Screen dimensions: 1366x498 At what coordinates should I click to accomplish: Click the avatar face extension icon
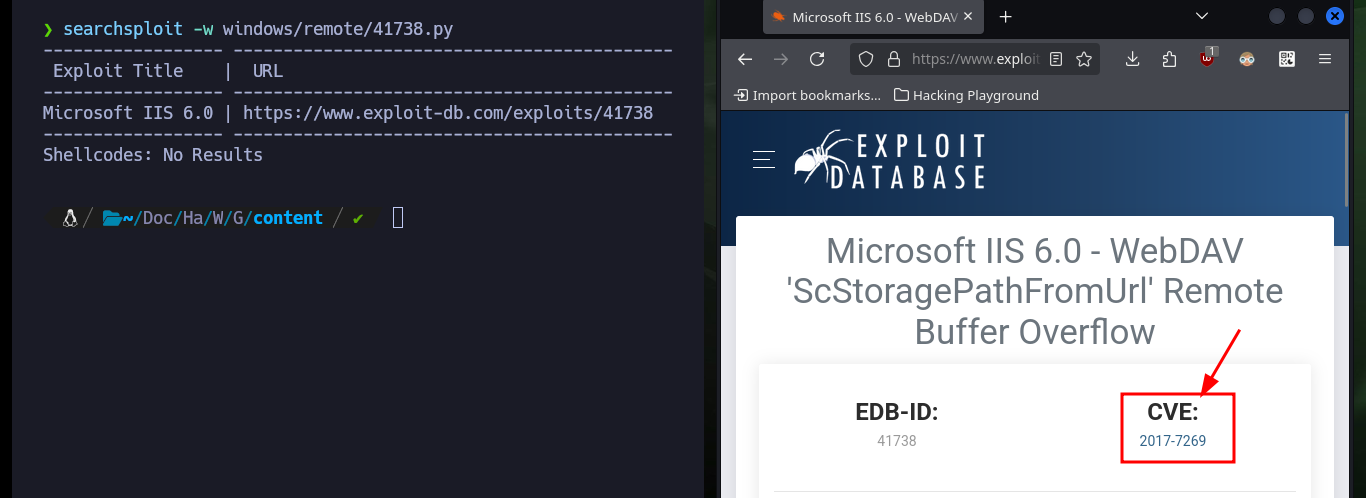1246,59
